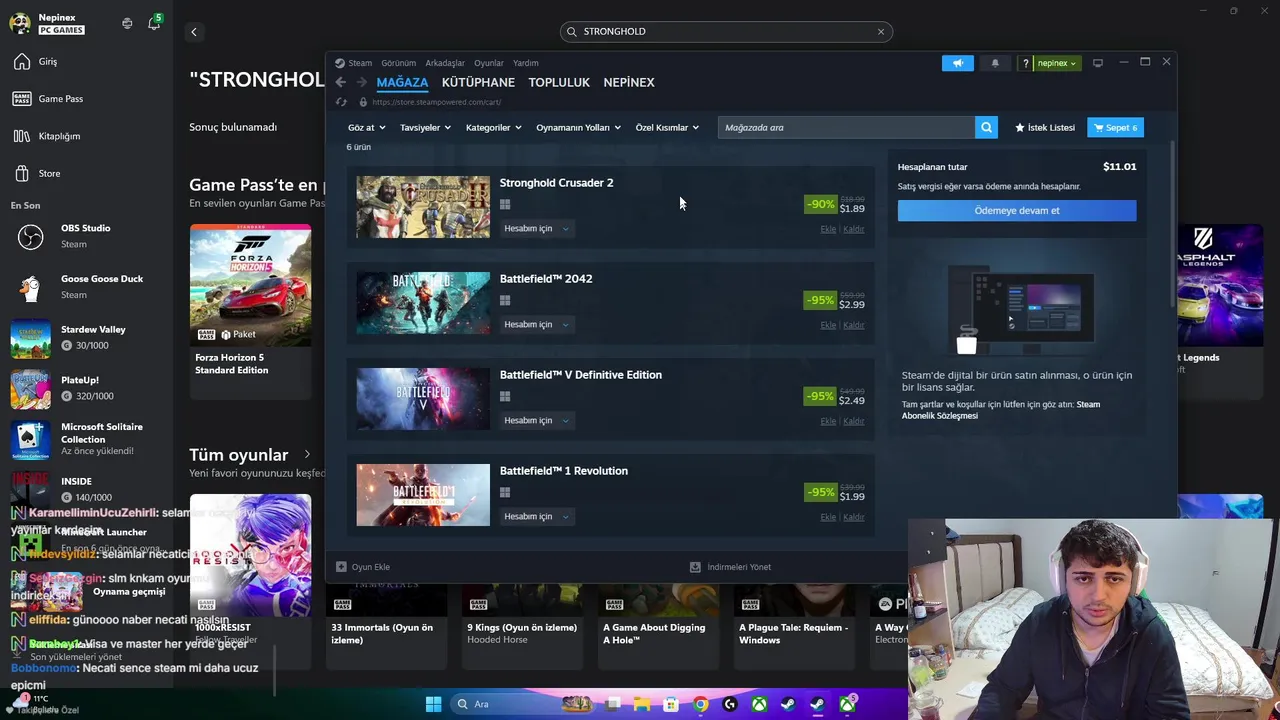Expand Kategoriler dropdown
The width and height of the screenshot is (1280, 720).
[x=493, y=127]
